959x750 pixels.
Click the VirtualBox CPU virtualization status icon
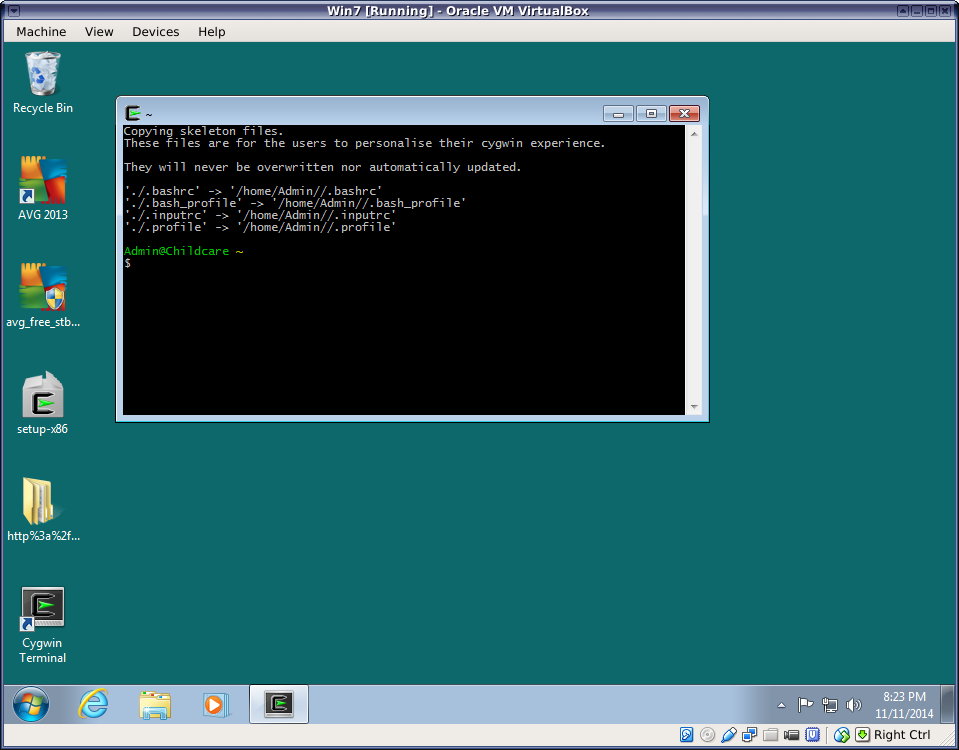coord(812,735)
